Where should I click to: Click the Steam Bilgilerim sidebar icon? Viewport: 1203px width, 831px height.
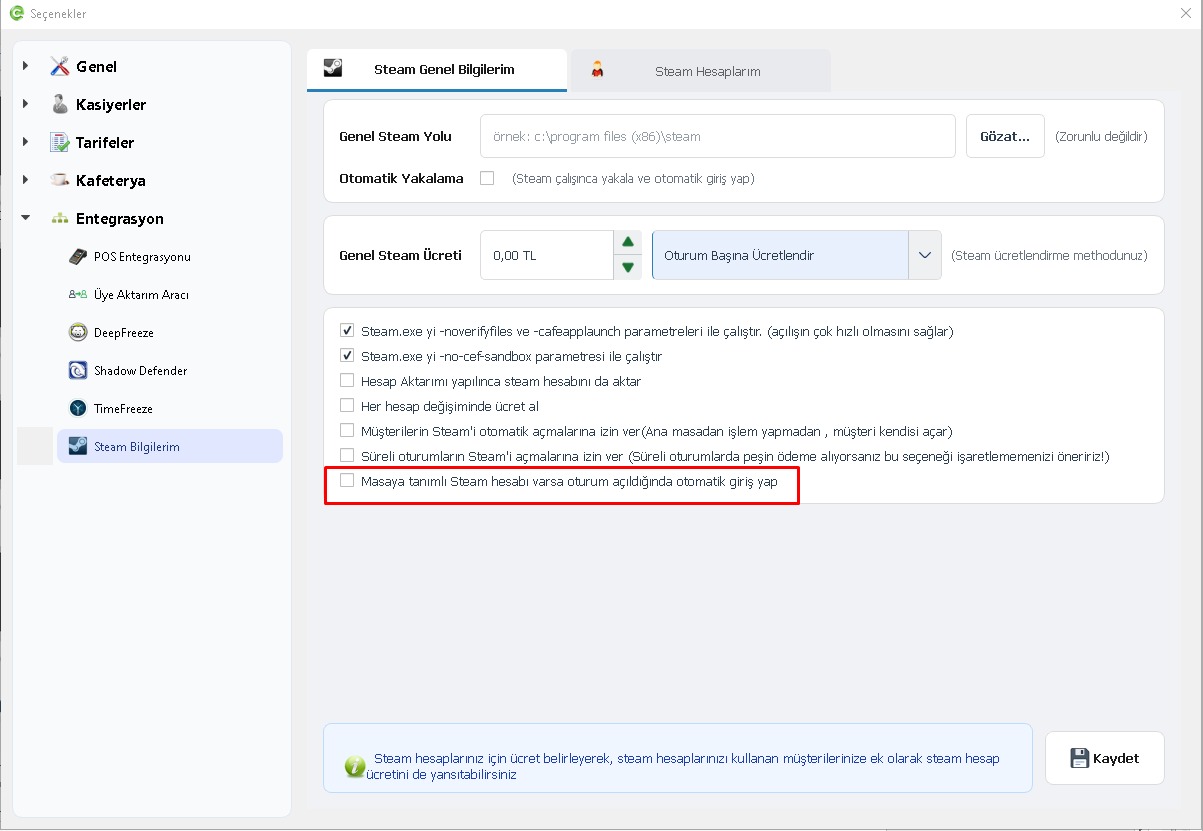click(x=77, y=447)
